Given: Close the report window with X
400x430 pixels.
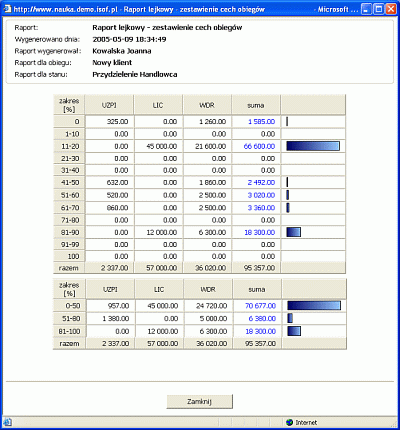Looking at the screenshot, I should point(391,9).
